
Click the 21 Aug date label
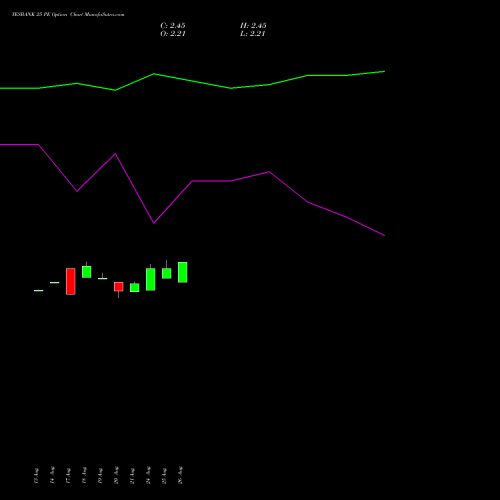pos(132,475)
